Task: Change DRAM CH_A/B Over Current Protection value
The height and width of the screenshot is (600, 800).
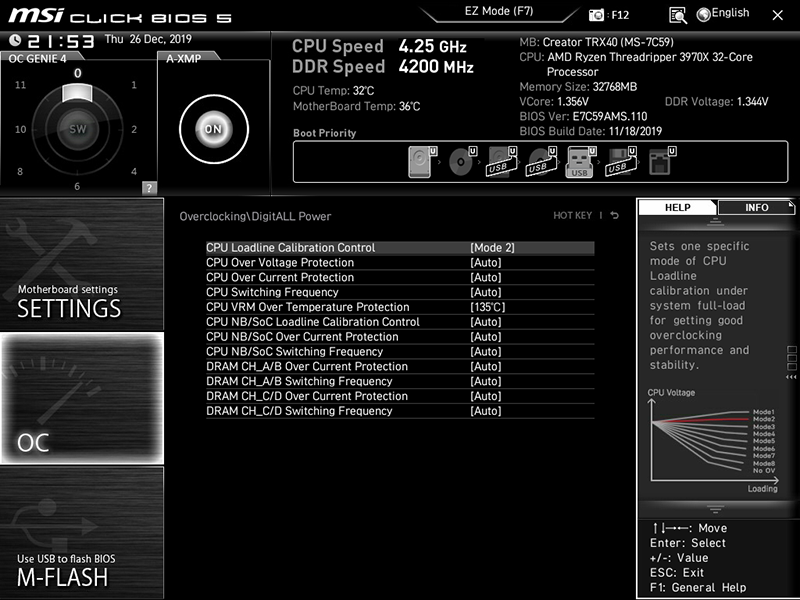Action: tap(486, 366)
